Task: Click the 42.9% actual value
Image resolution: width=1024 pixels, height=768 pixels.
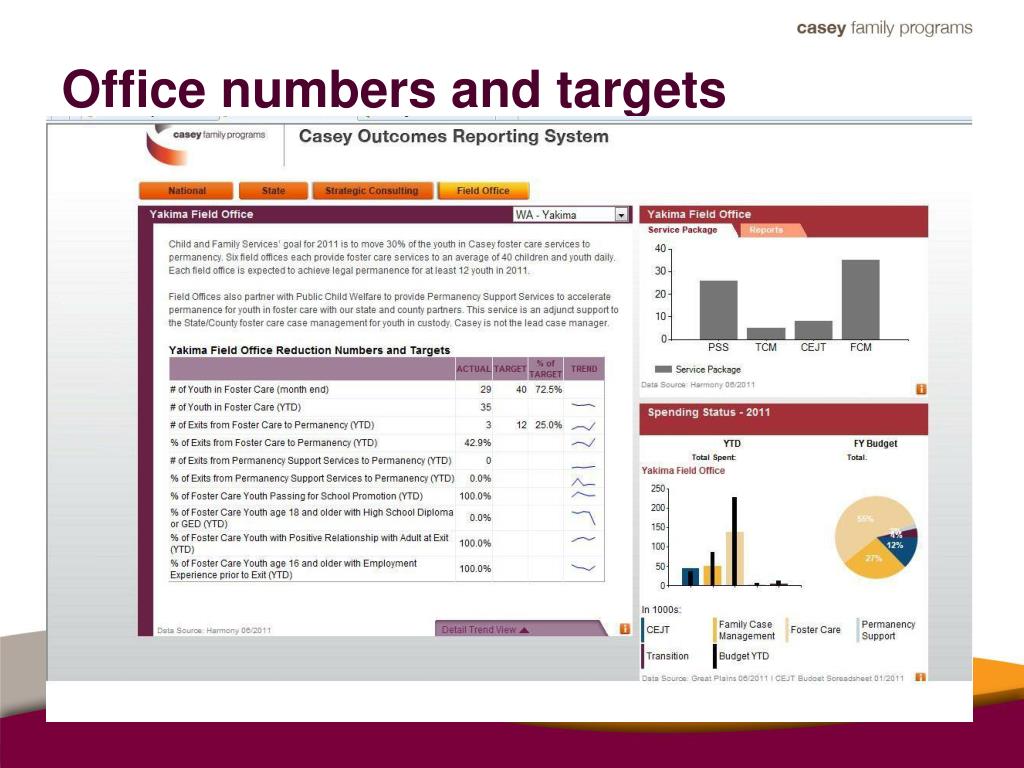Action: pos(477,443)
